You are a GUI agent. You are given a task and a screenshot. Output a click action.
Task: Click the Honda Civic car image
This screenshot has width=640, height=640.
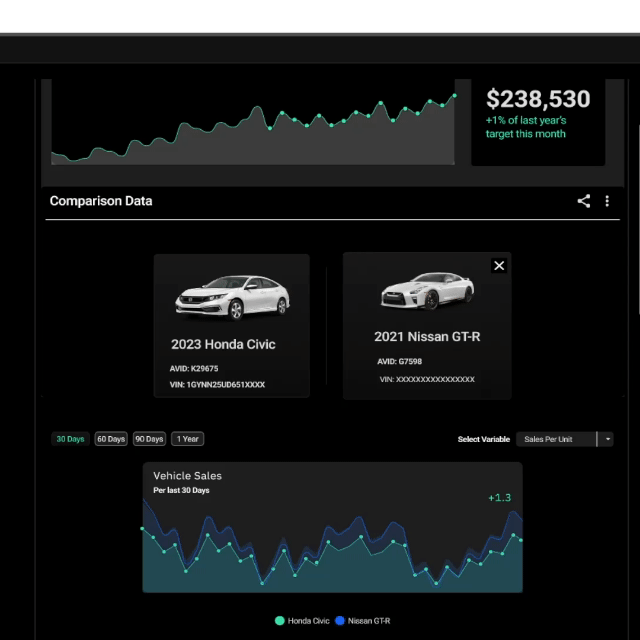[232, 297]
